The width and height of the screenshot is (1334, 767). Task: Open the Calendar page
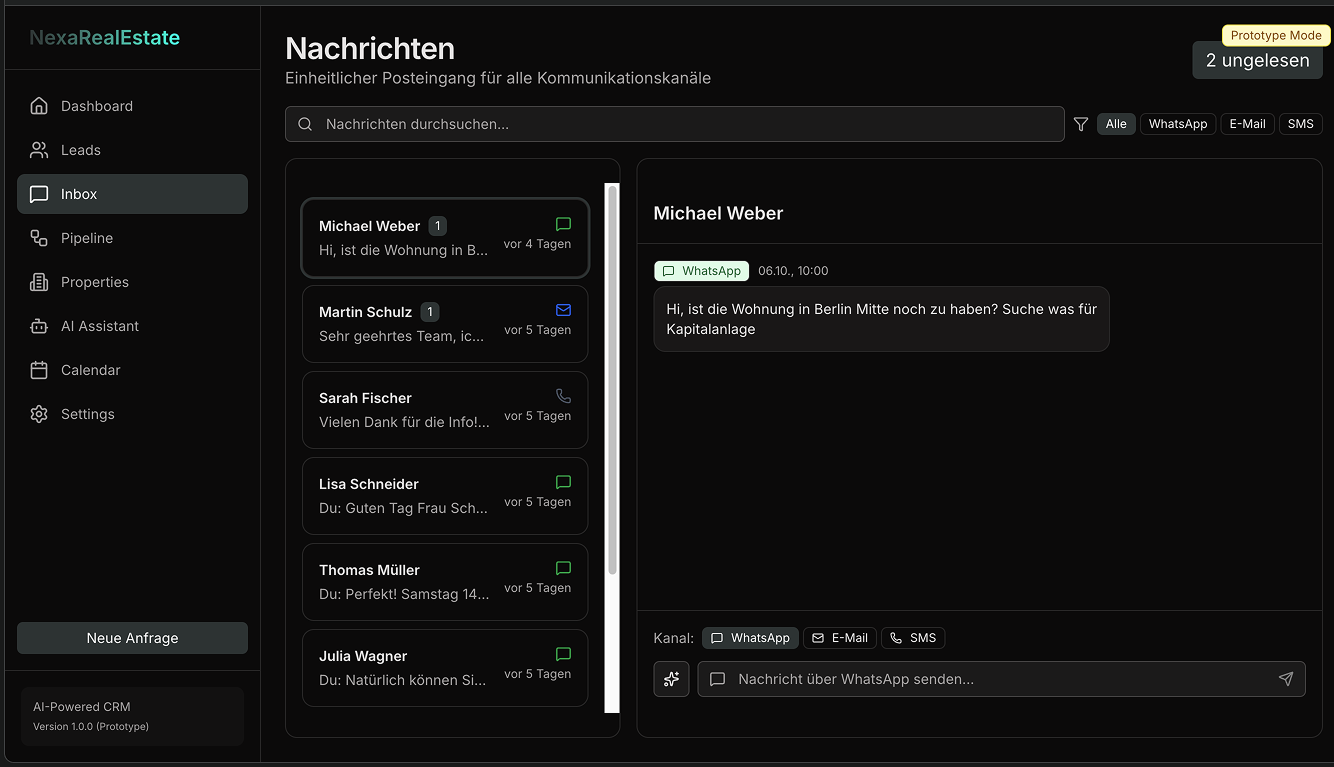[x=90, y=370]
